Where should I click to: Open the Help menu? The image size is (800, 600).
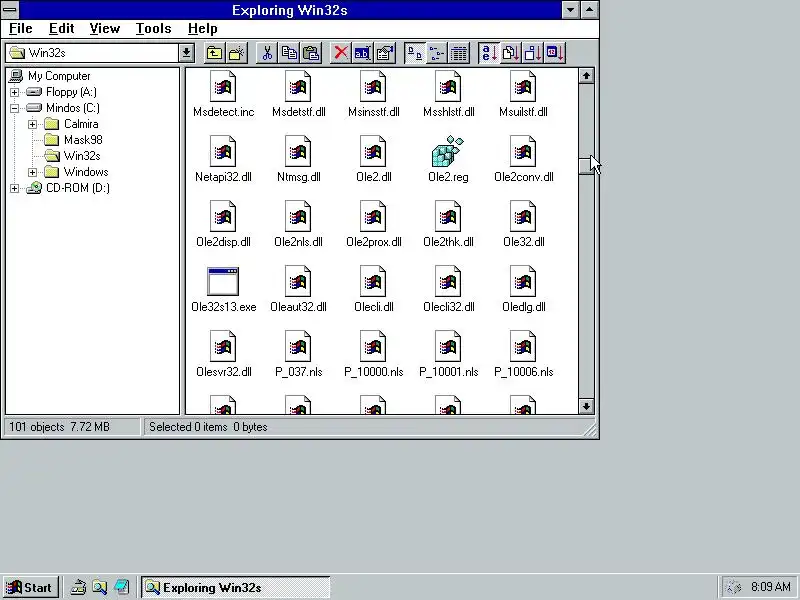tap(203, 29)
